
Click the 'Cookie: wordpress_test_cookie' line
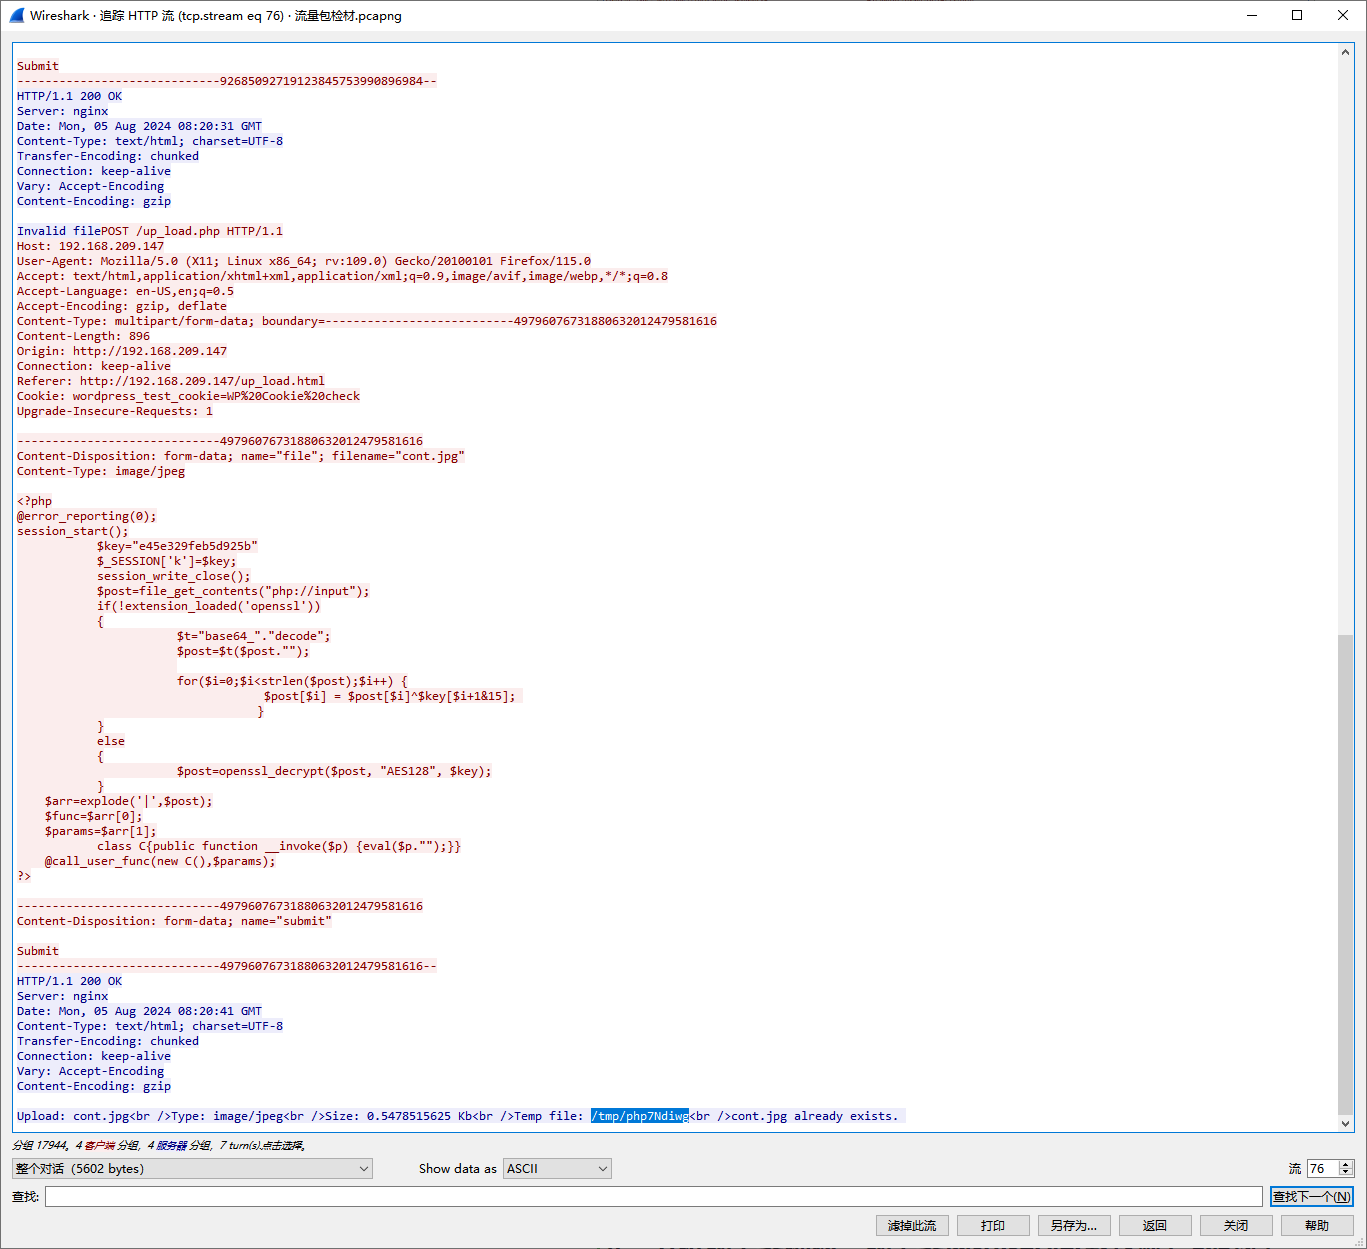click(x=188, y=396)
